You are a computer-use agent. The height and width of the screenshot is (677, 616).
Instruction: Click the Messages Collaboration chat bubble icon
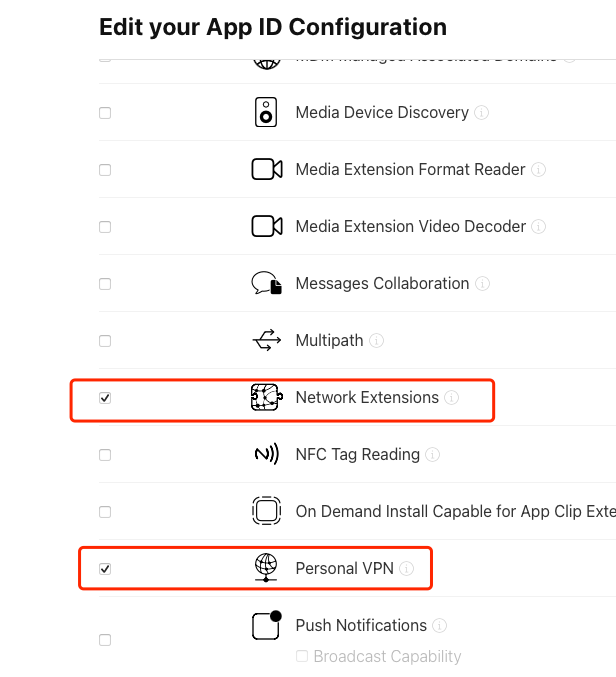(267, 283)
